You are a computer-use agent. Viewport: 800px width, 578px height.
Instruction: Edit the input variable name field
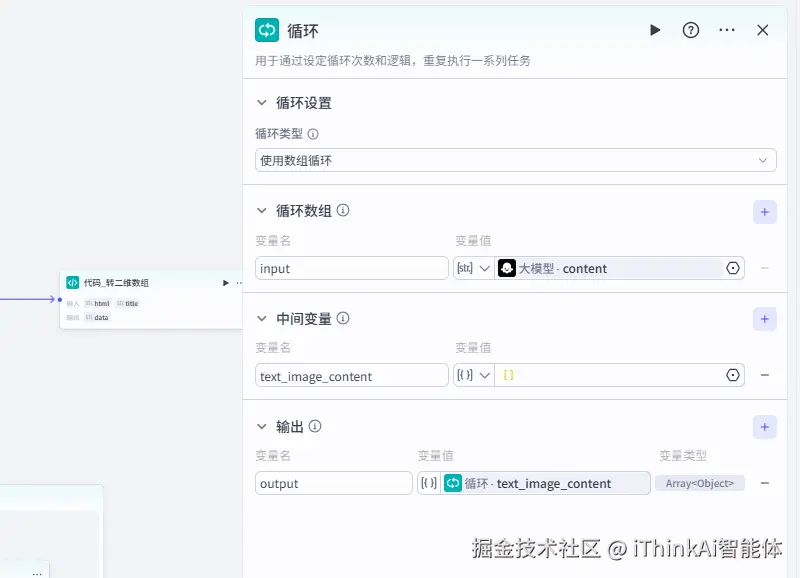click(352, 268)
